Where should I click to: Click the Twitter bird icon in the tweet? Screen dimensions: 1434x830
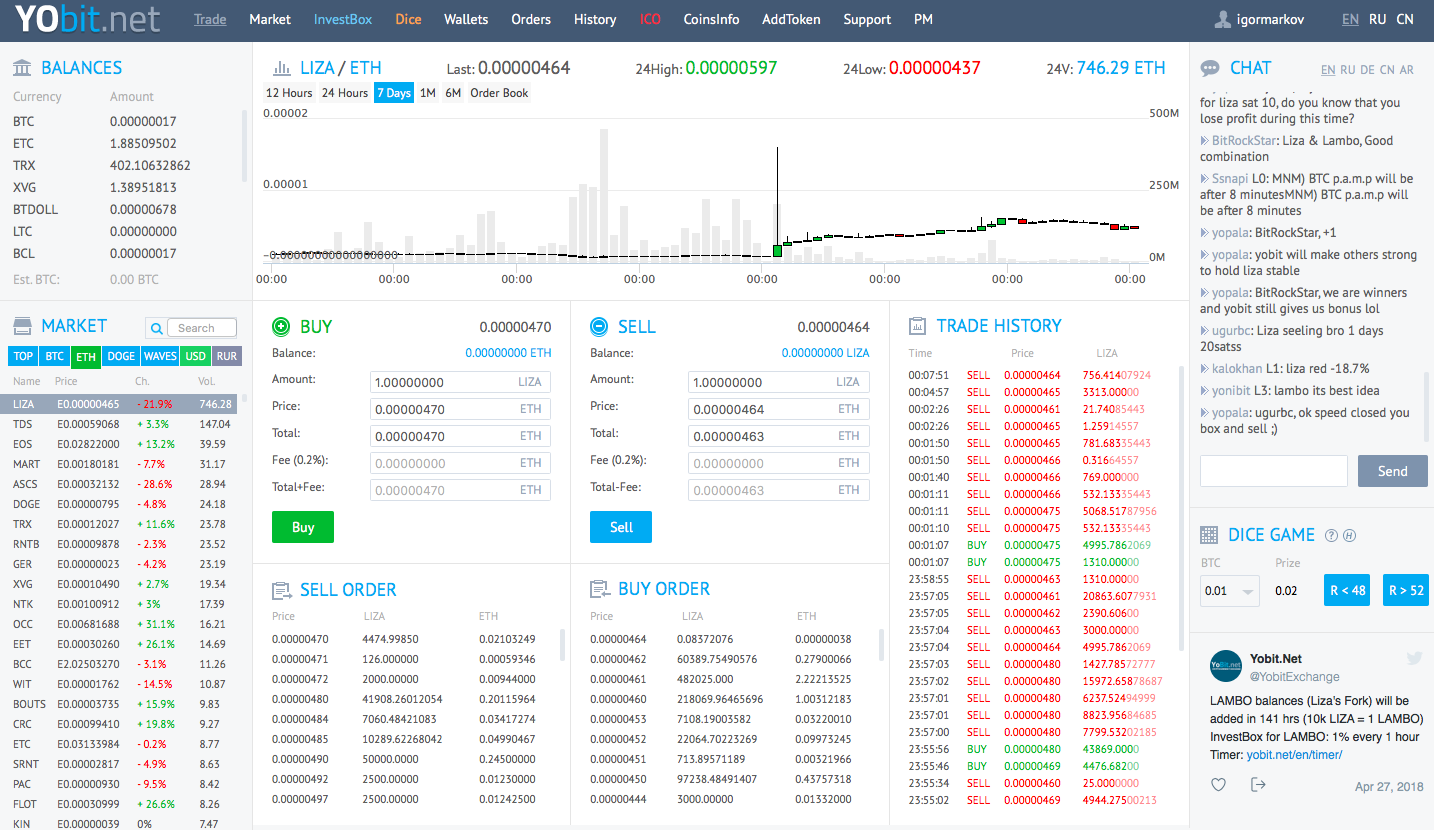click(1414, 658)
